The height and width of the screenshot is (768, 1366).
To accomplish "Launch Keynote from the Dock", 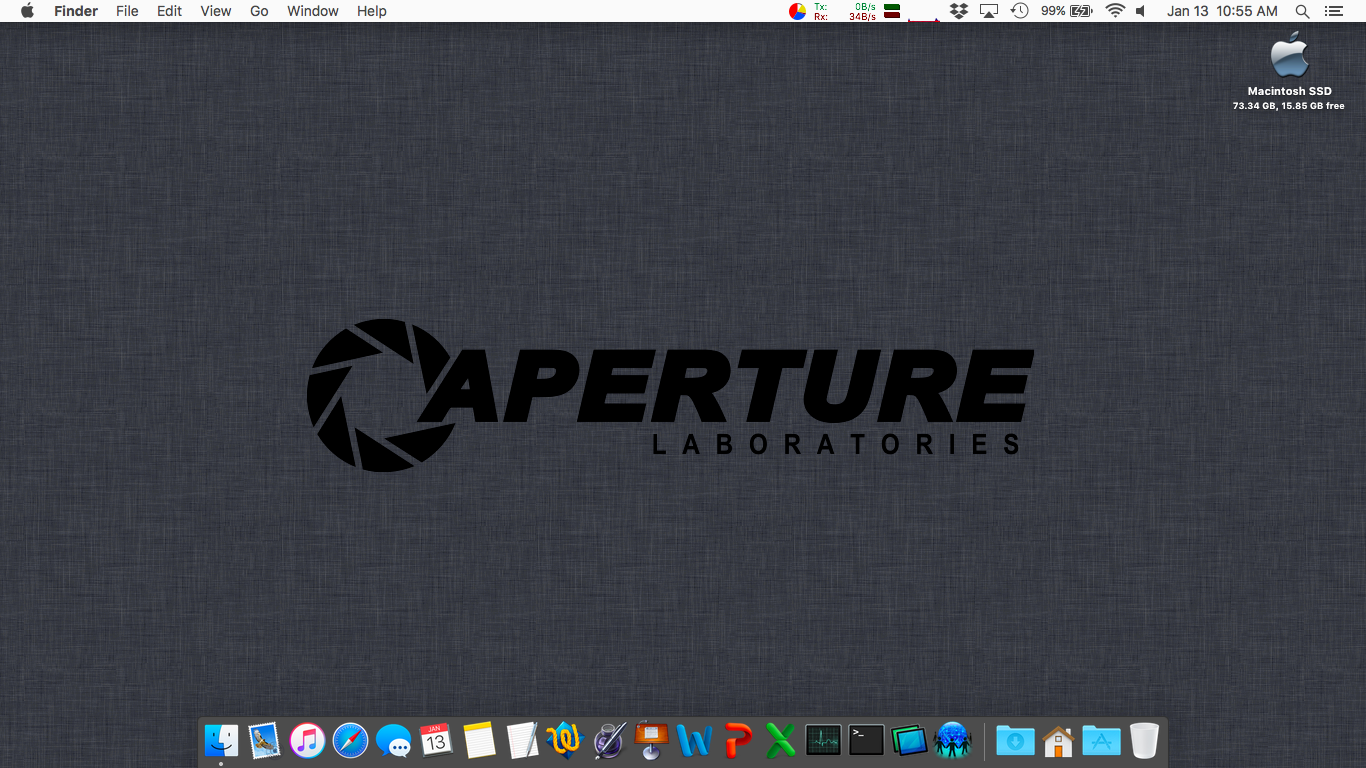I will click(651, 741).
